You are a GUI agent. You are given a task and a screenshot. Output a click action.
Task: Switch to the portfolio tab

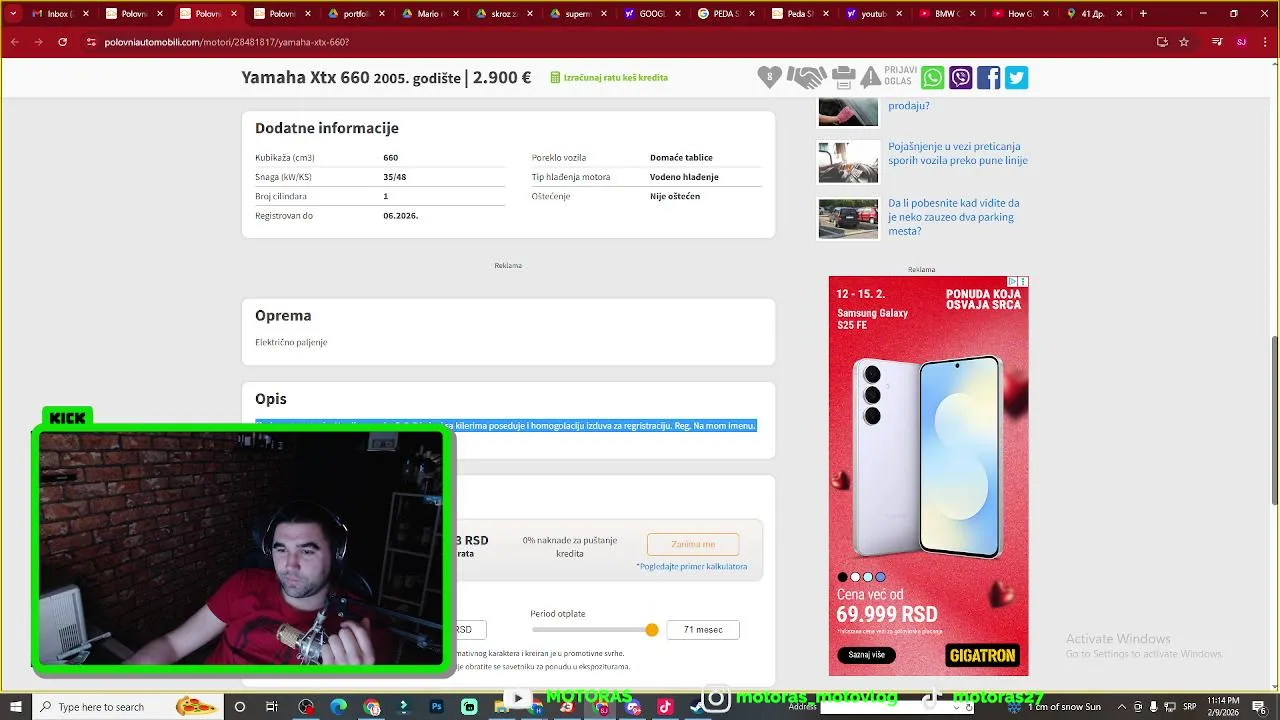tap(354, 14)
